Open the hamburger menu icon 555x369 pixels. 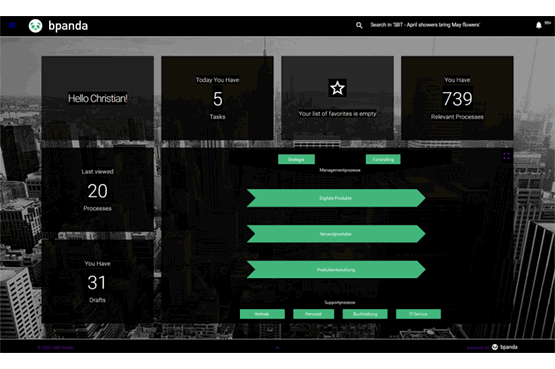(x=12, y=25)
